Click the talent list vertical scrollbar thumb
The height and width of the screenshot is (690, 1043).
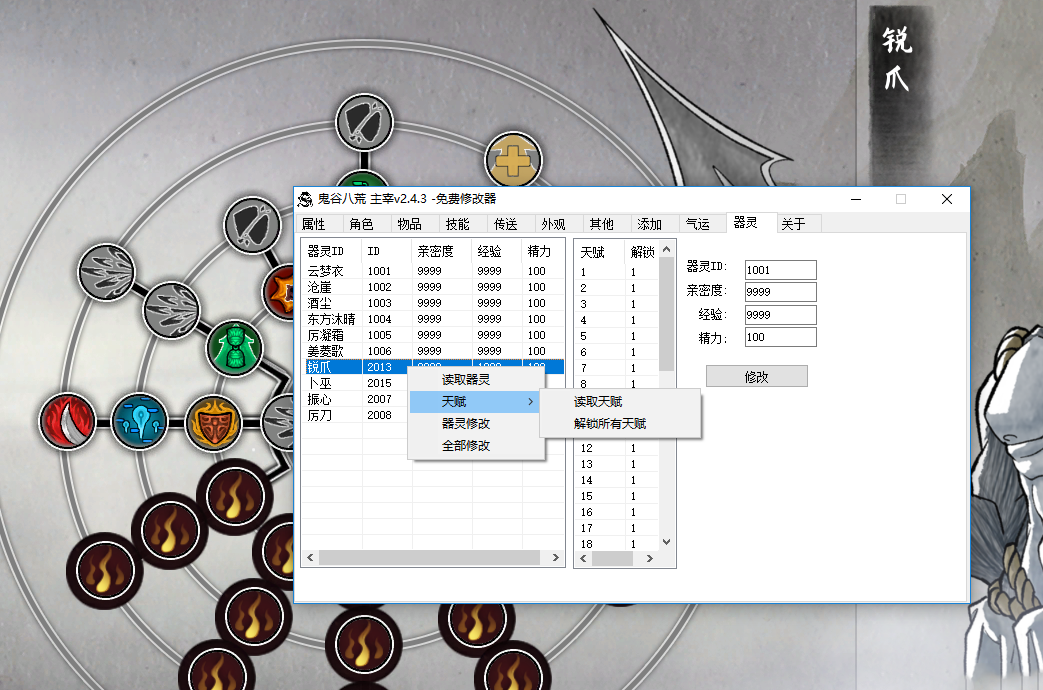click(x=667, y=314)
